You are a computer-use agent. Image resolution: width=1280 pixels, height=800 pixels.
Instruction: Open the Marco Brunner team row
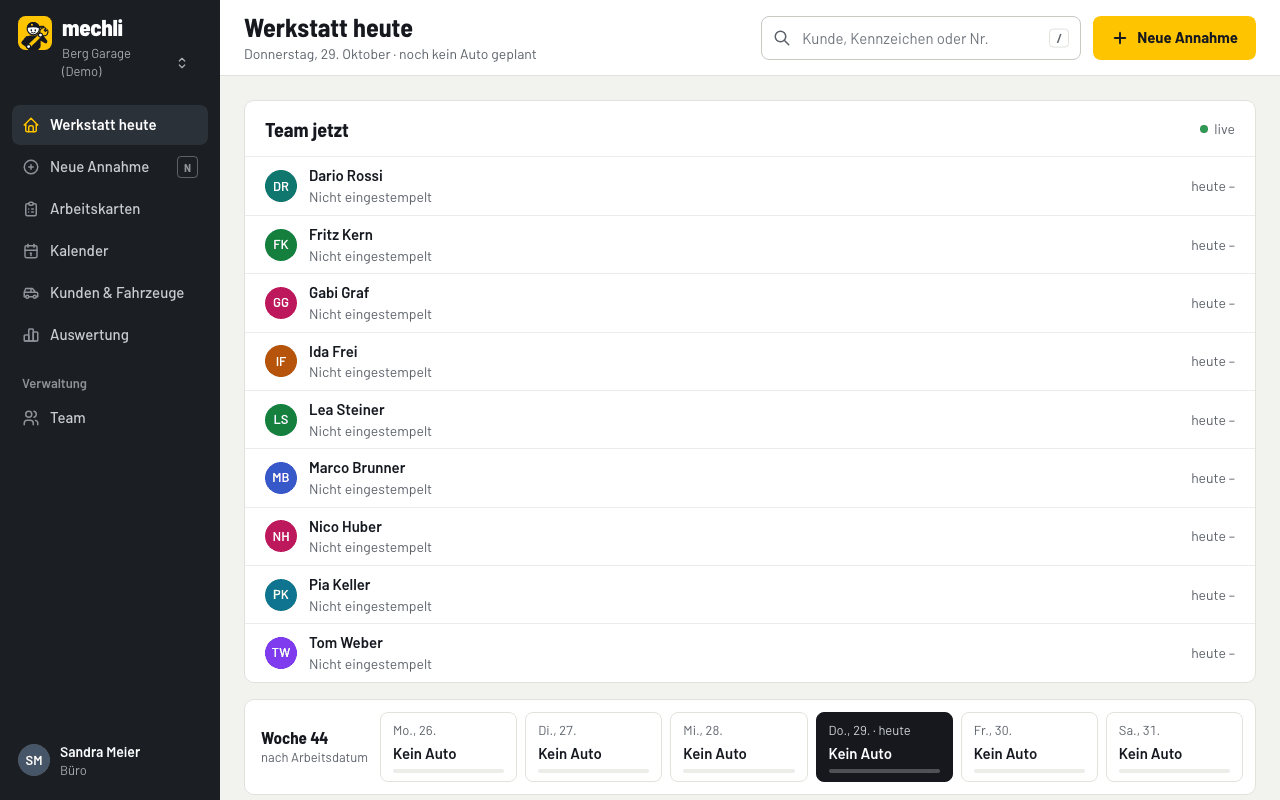click(750, 478)
